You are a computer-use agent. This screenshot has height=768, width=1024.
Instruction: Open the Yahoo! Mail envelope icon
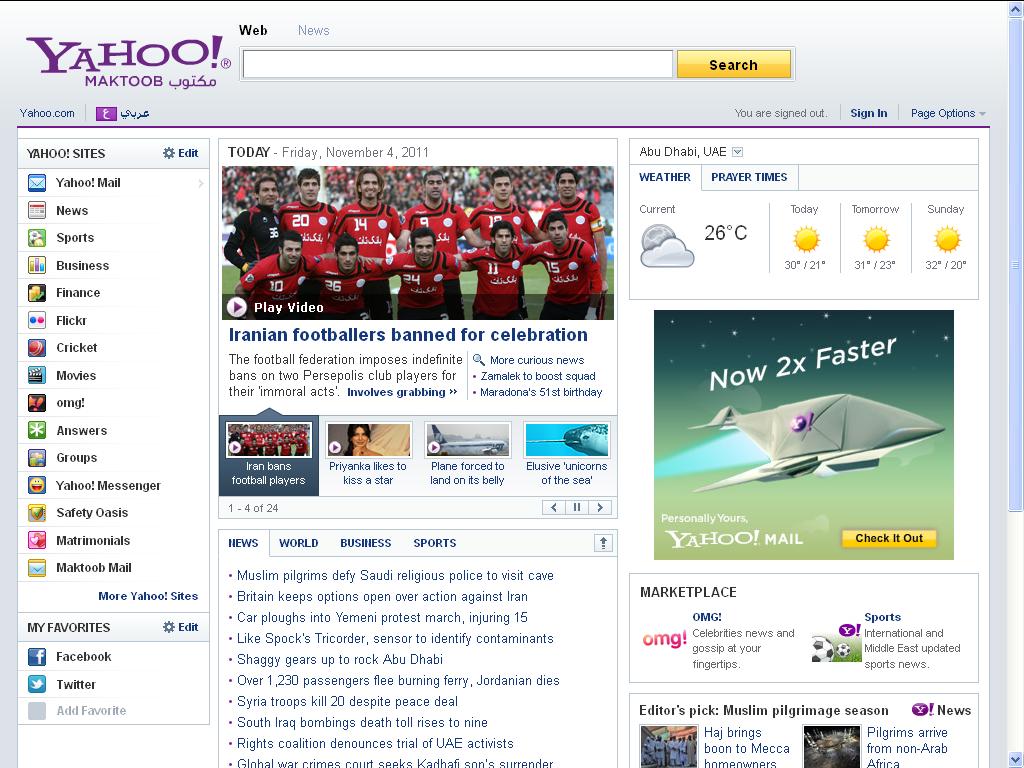coord(37,183)
